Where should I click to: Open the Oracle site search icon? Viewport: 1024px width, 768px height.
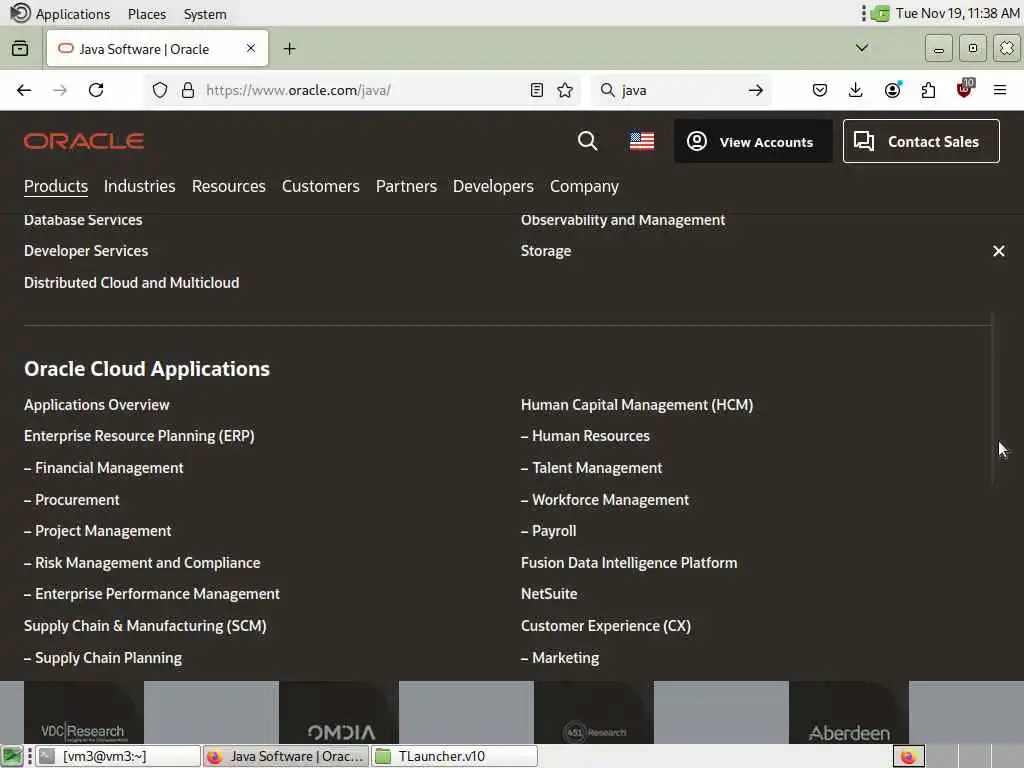pos(587,141)
